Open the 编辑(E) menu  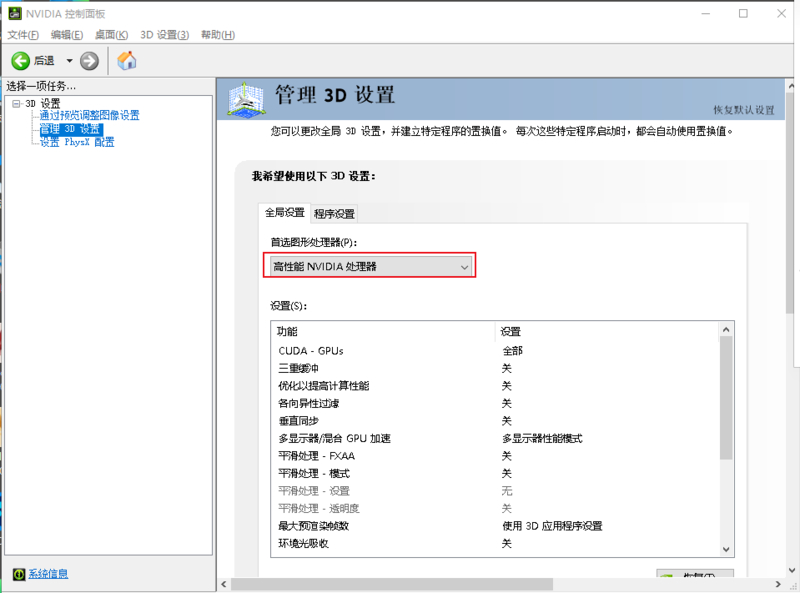(67, 35)
